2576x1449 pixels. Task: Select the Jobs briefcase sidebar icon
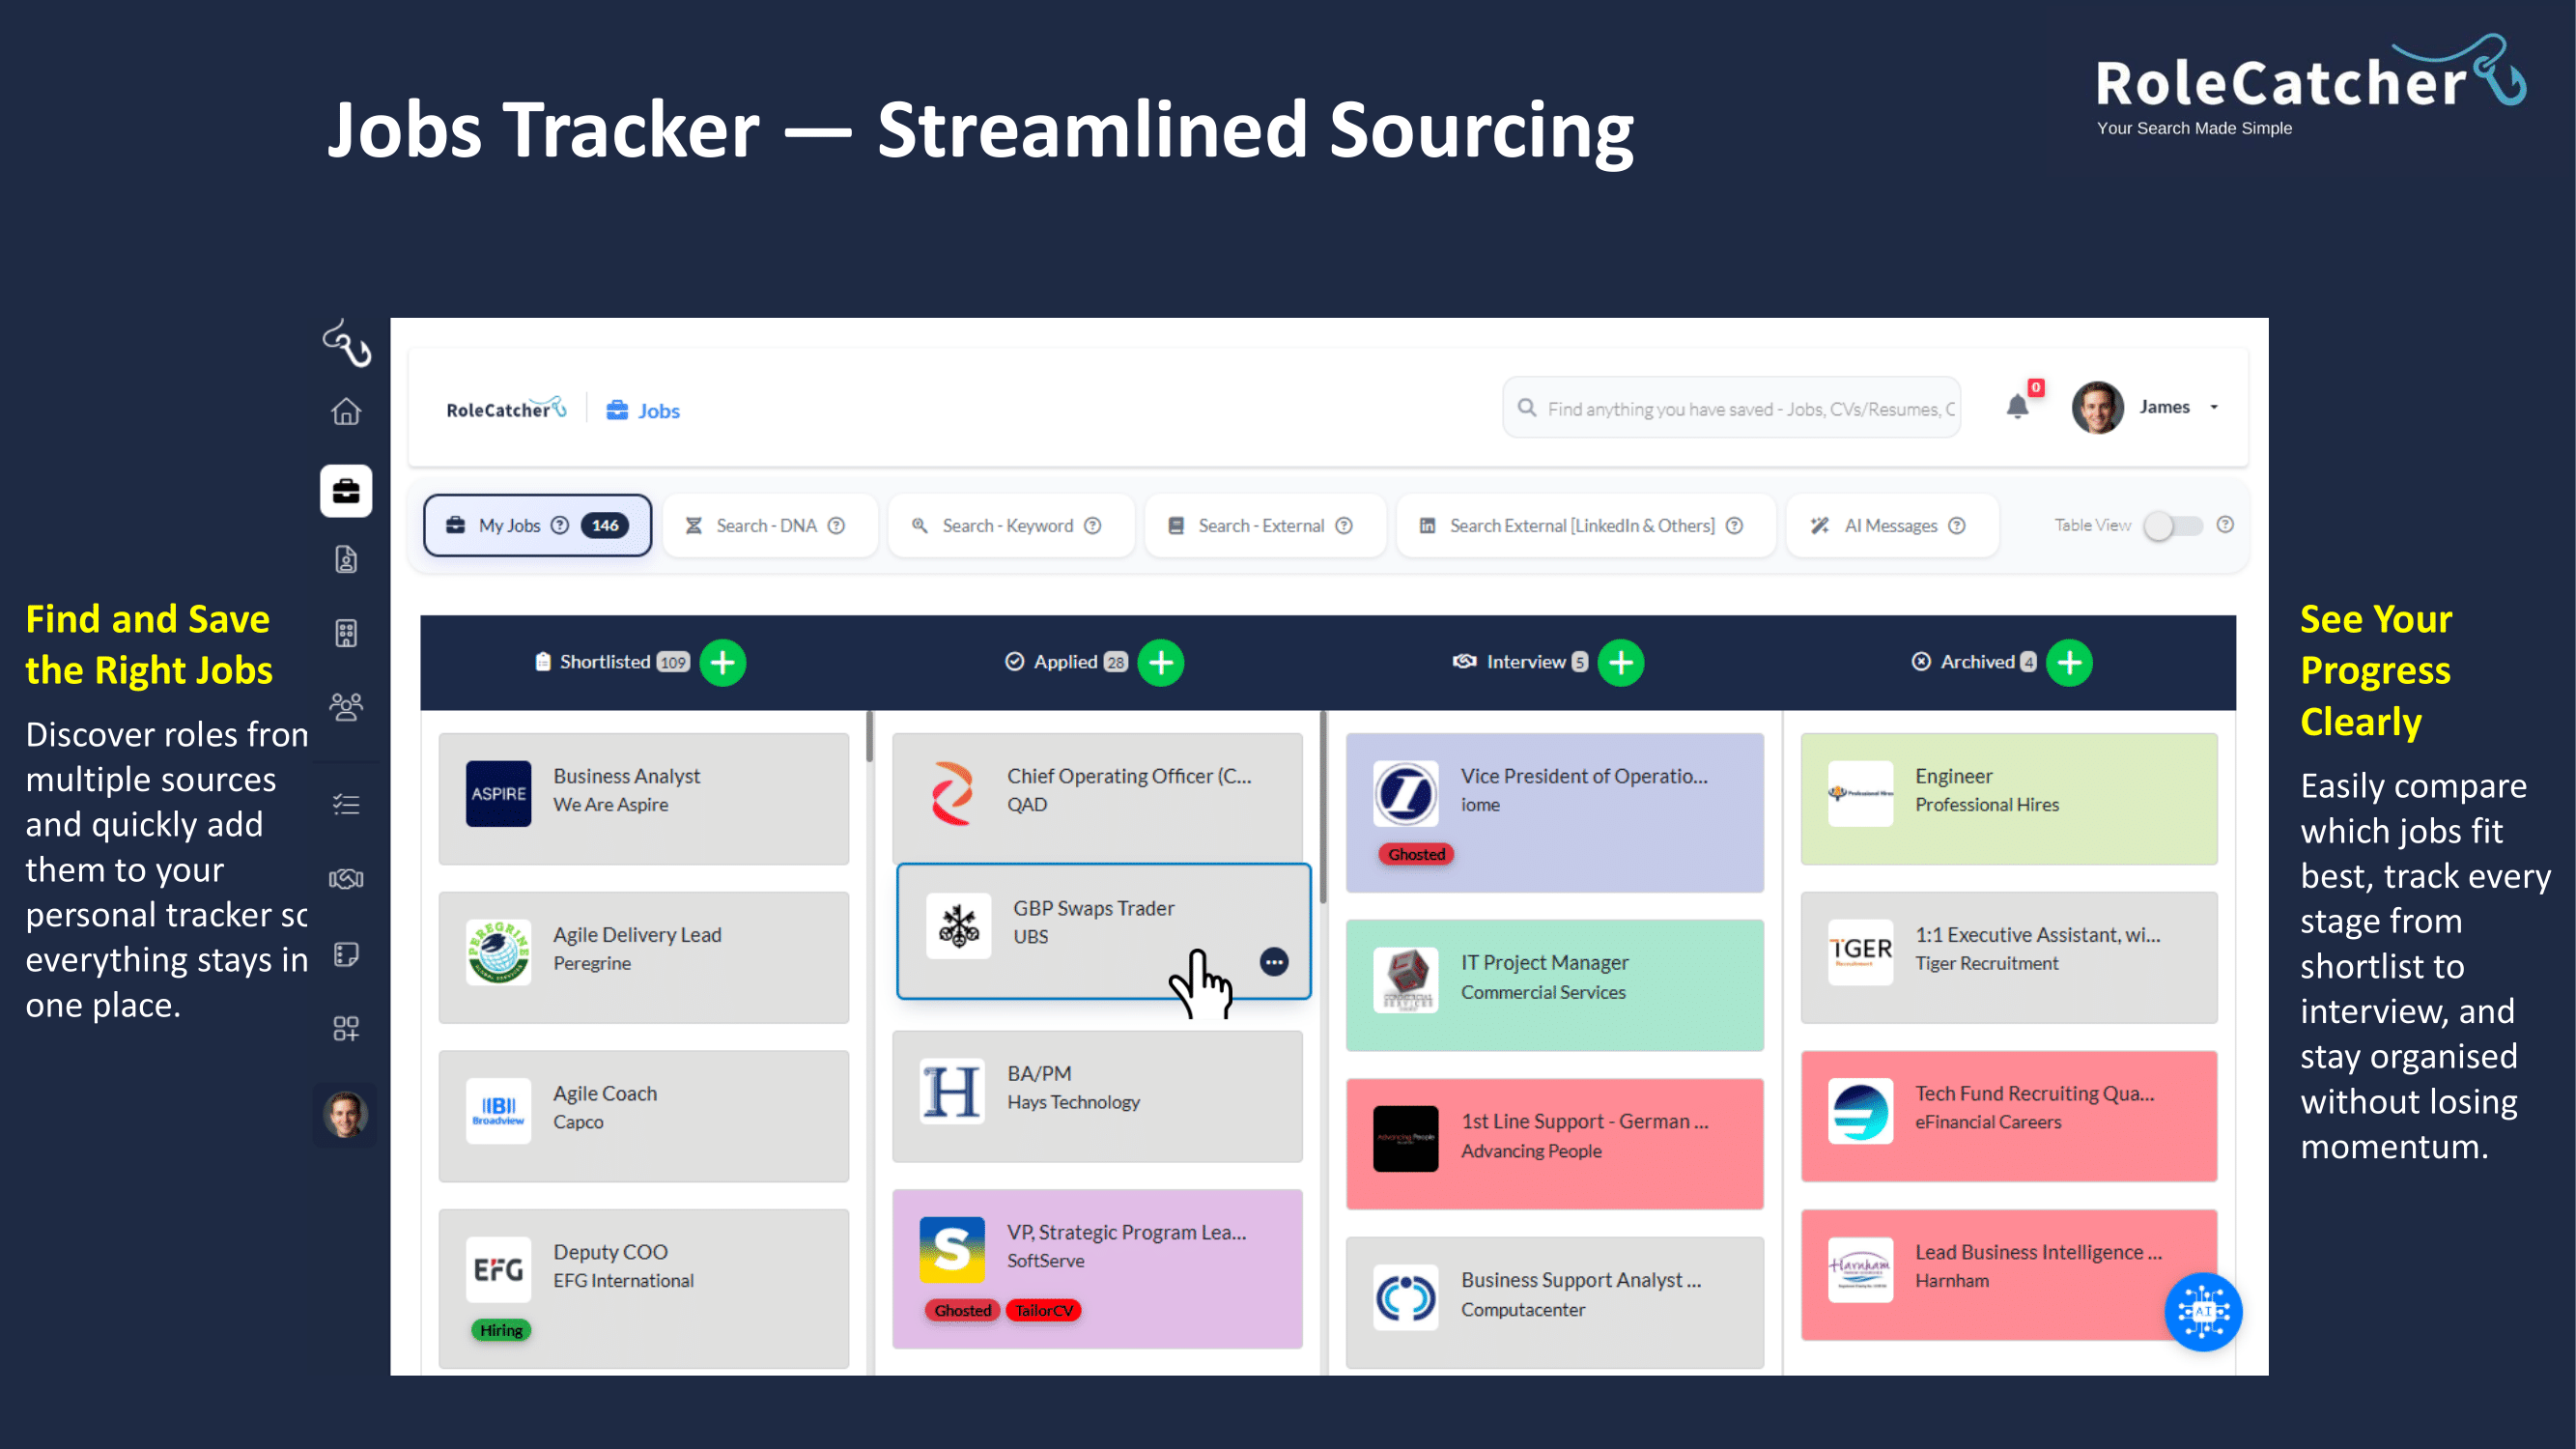[346, 491]
